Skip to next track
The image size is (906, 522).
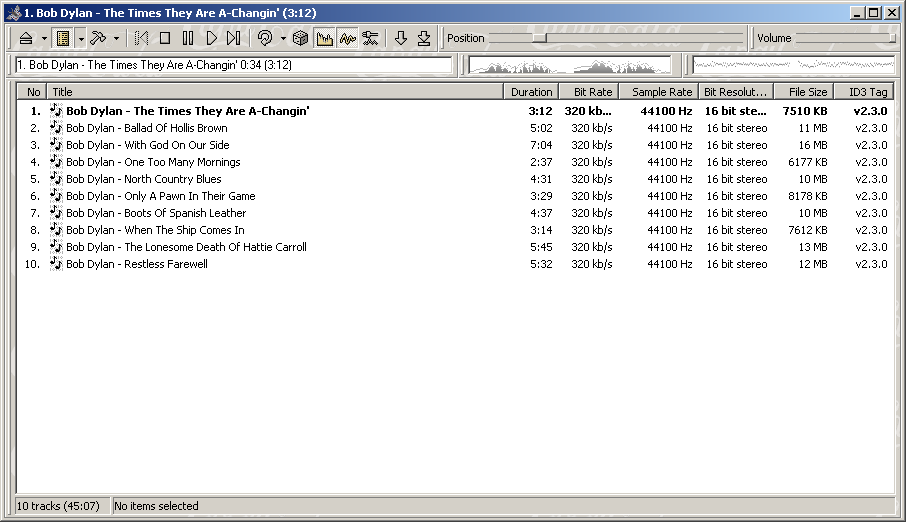pyautogui.click(x=234, y=38)
